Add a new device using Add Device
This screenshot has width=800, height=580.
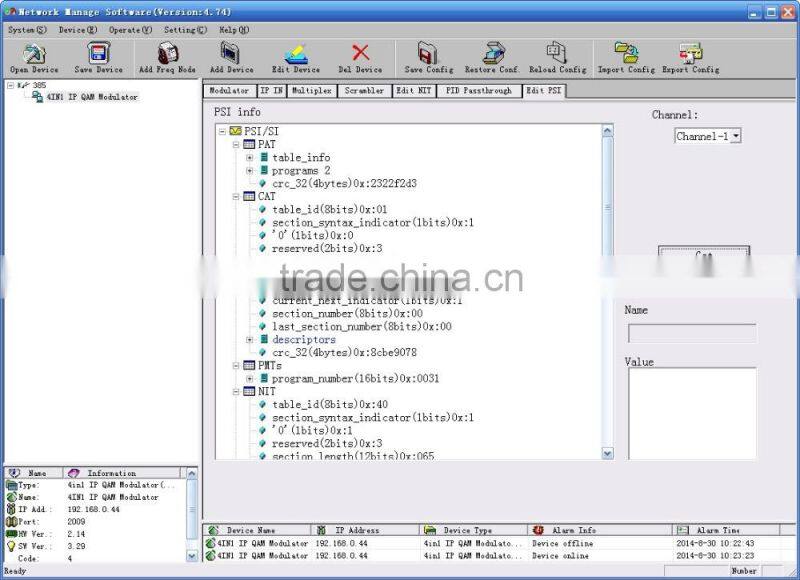232,57
